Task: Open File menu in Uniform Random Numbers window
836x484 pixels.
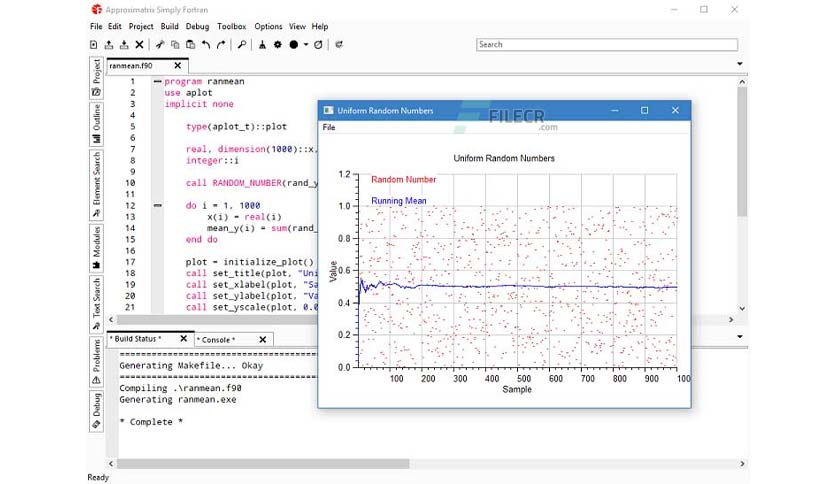Action: 329,127
